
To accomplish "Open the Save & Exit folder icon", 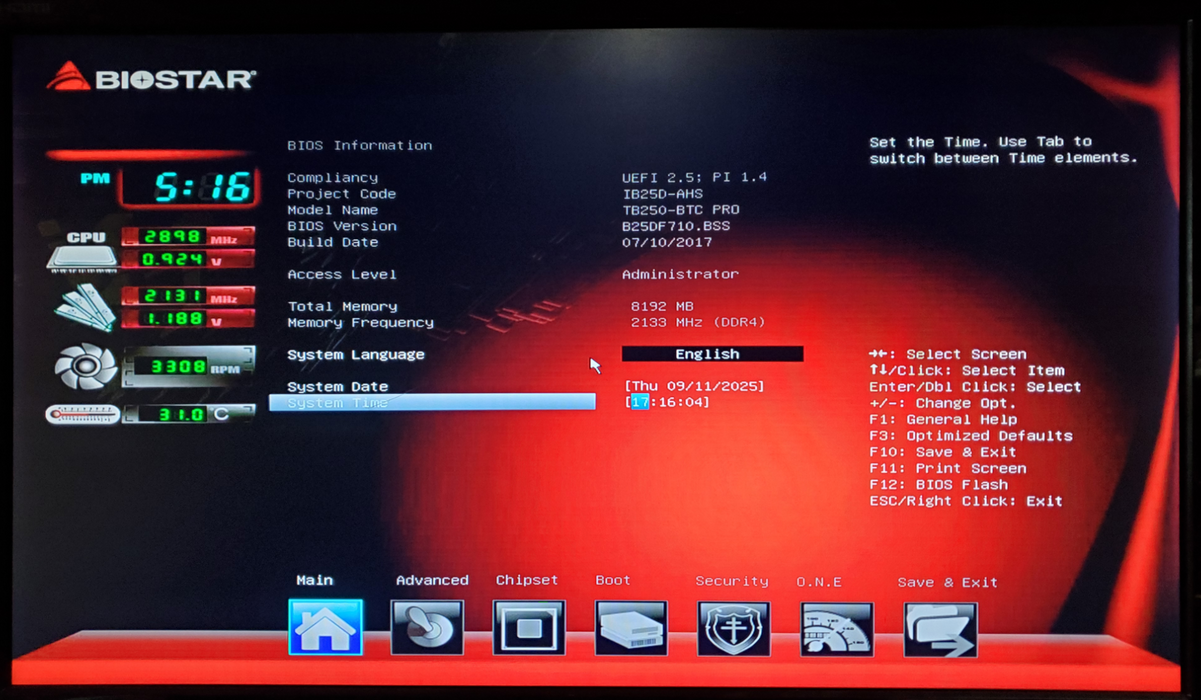I will 940,629.
